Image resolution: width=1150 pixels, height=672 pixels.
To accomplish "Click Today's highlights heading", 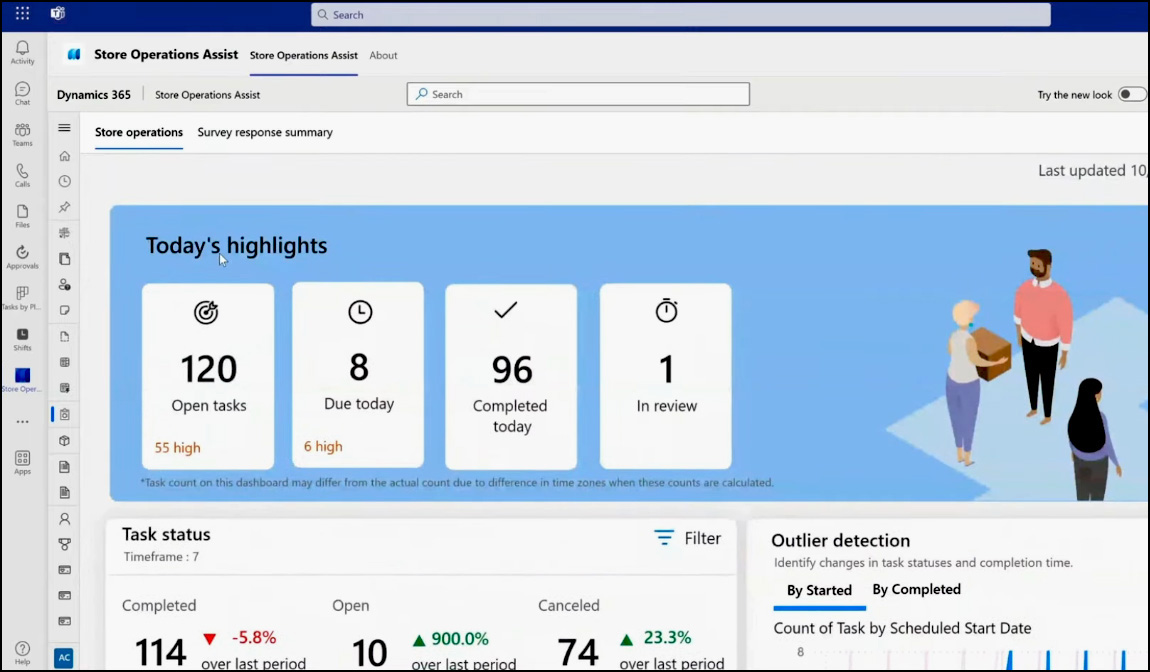I will (236, 245).
